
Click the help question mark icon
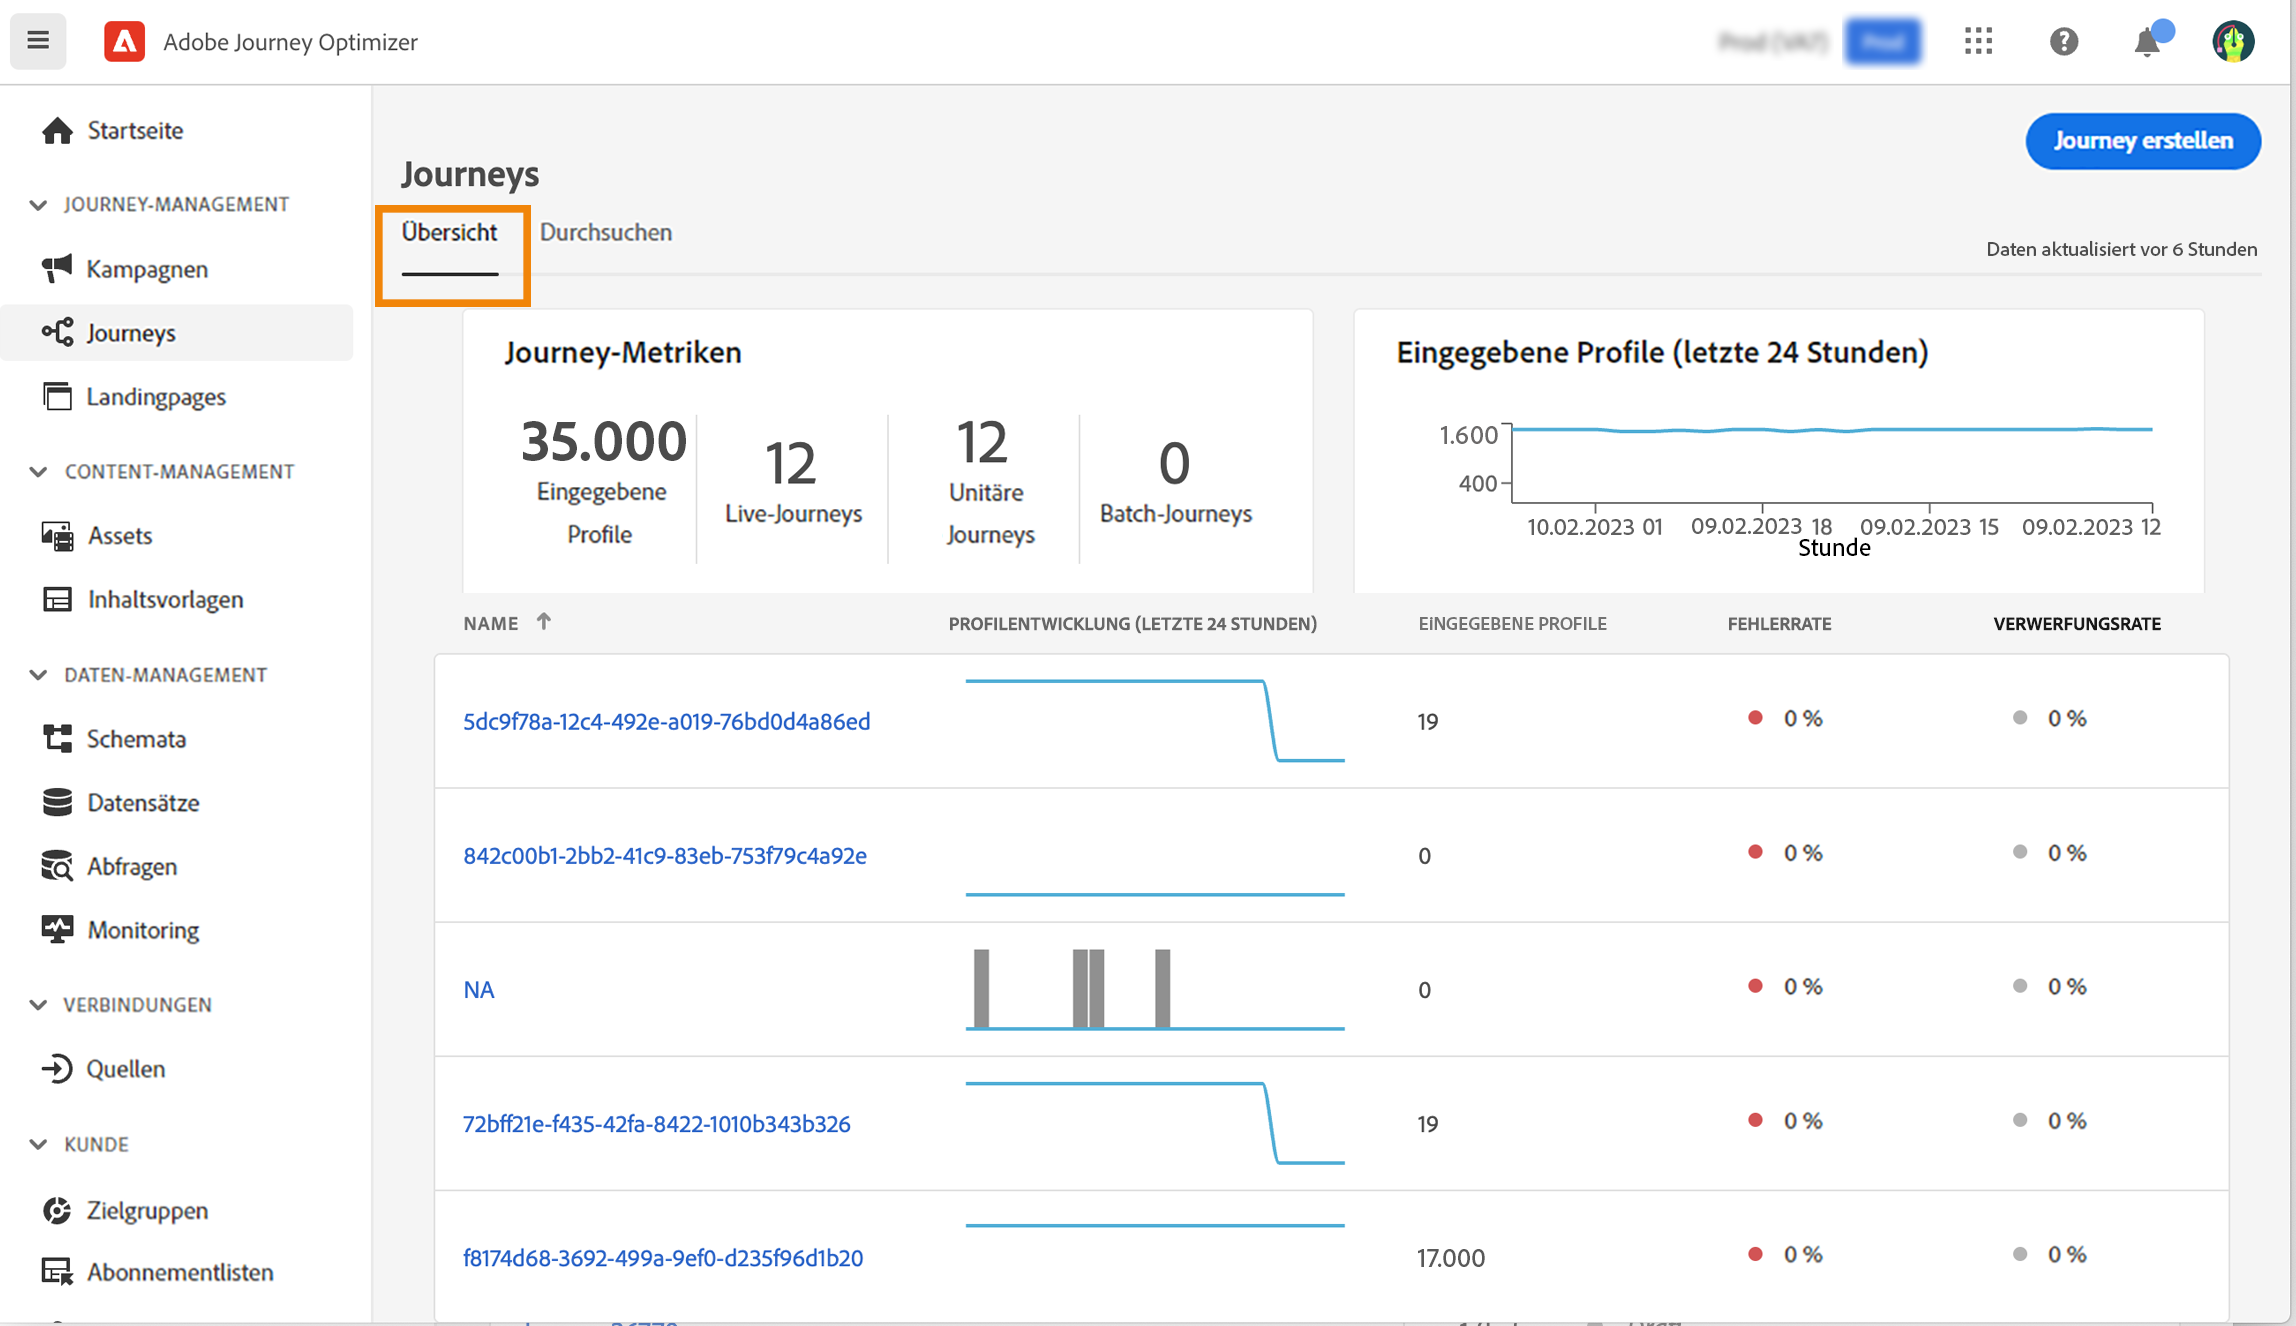coord(2063,41)
